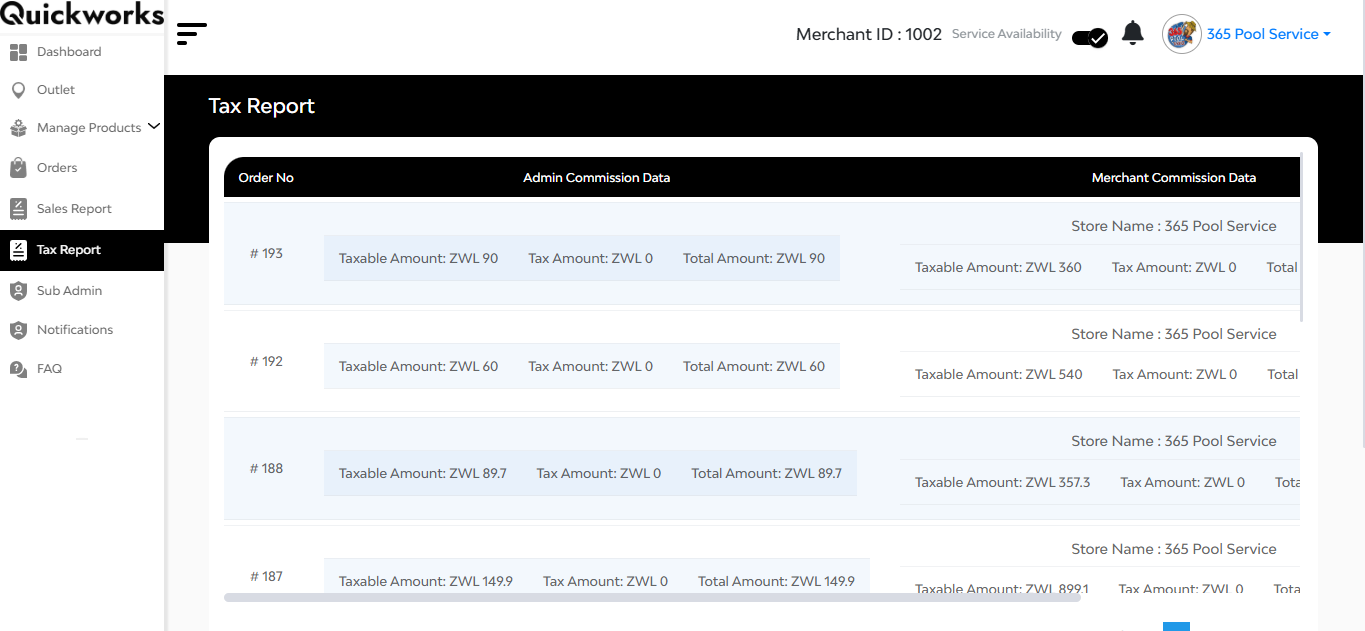Viewport: 1365px width, 631px height.
Task: Select order number # 188
Action: point(266,469)
